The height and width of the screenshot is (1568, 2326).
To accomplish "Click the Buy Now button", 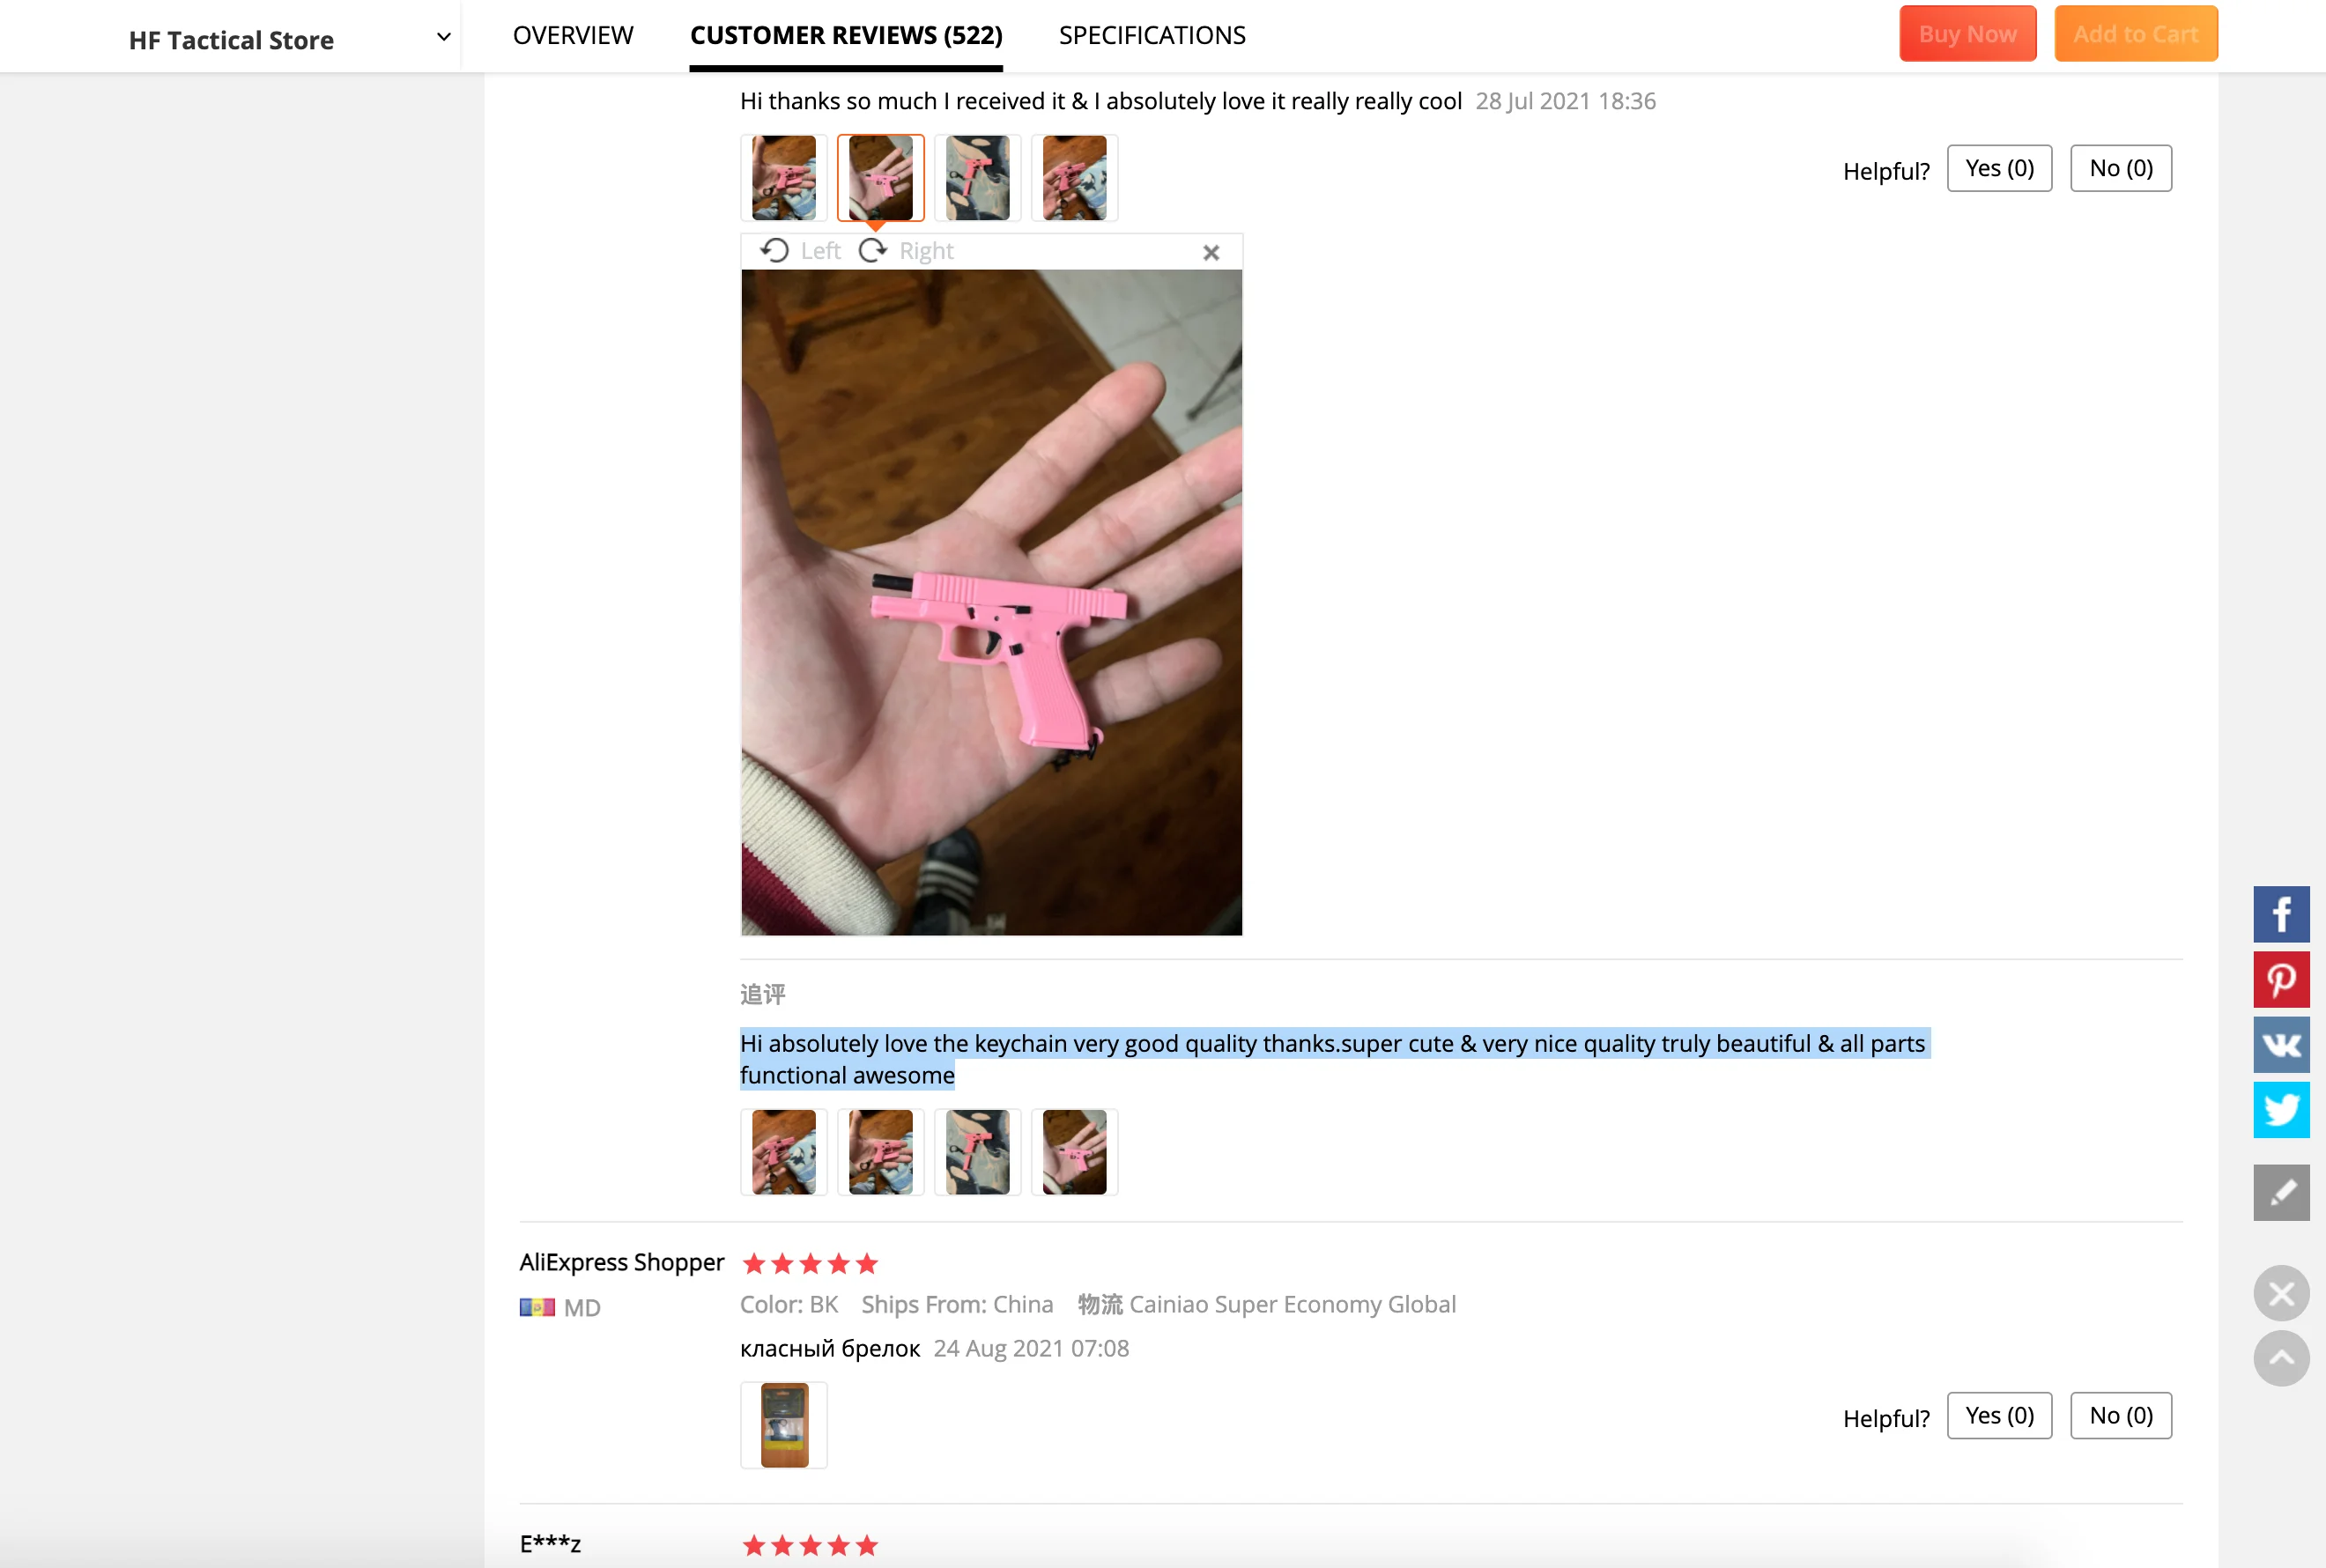I will pyautogui.click(x=1966, y=34).
